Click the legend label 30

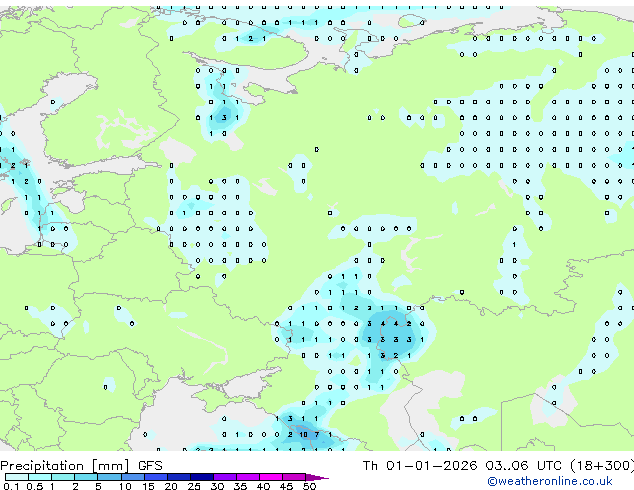tap(217, 486)
